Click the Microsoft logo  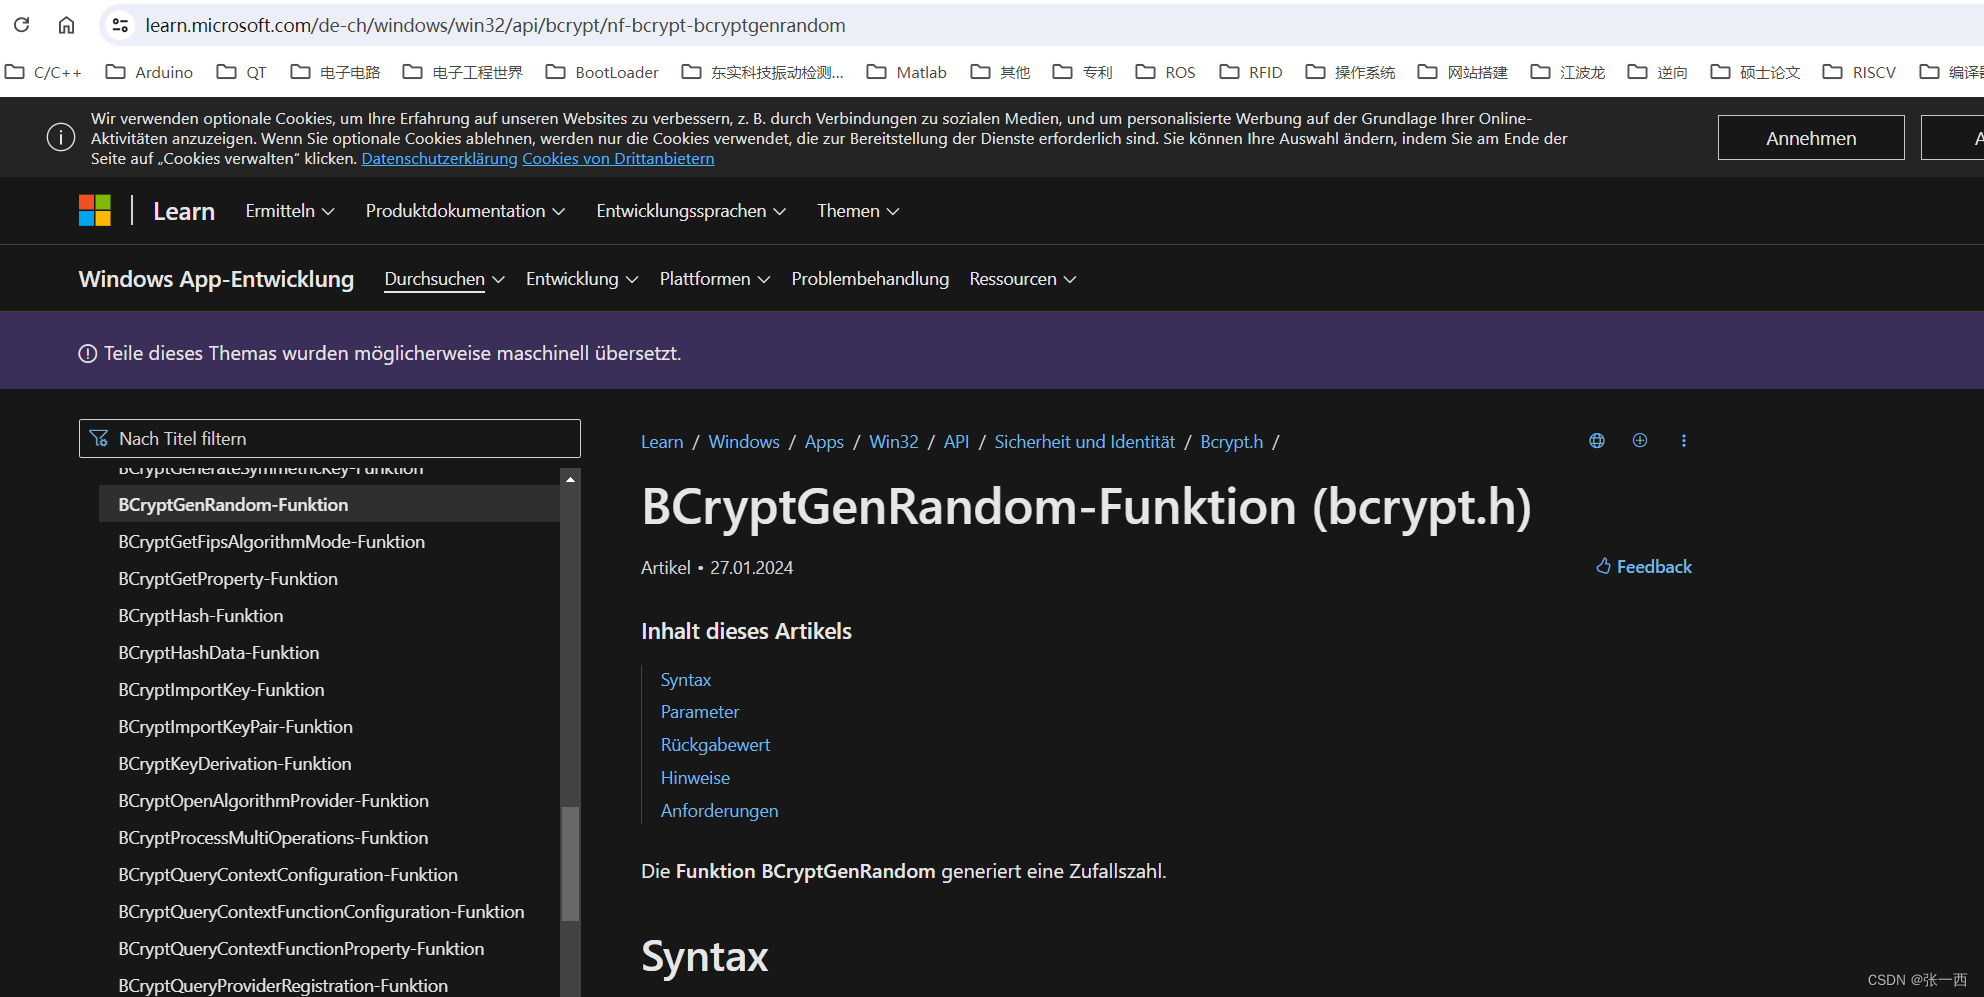point(95,211)
